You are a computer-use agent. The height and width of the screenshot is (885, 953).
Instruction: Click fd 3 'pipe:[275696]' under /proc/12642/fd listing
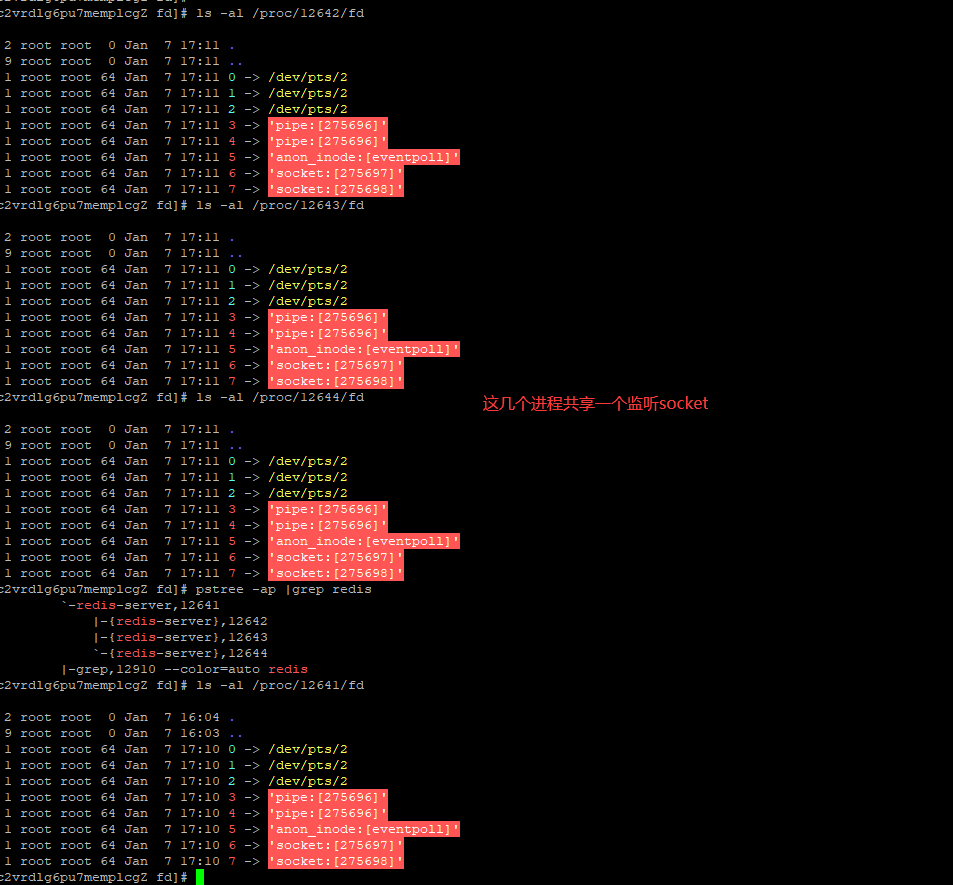click(x=328, y=125)
